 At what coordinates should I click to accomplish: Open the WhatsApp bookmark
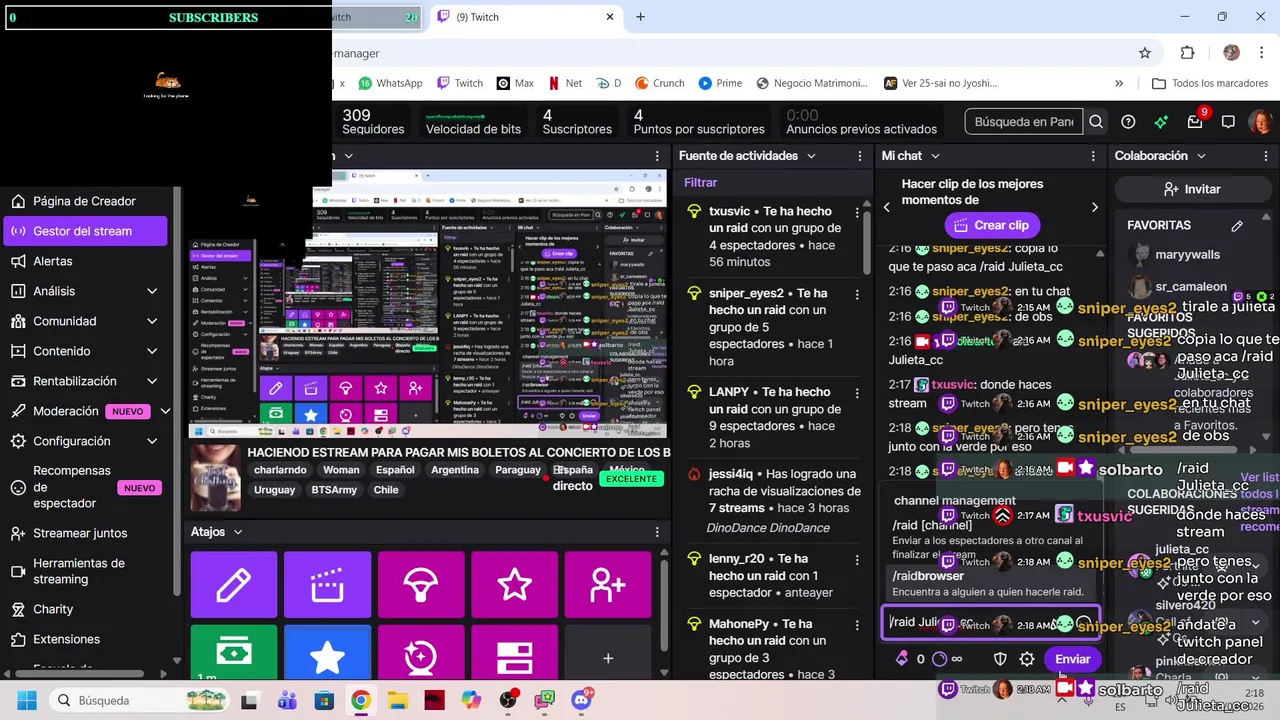click(x=390, y=83)
